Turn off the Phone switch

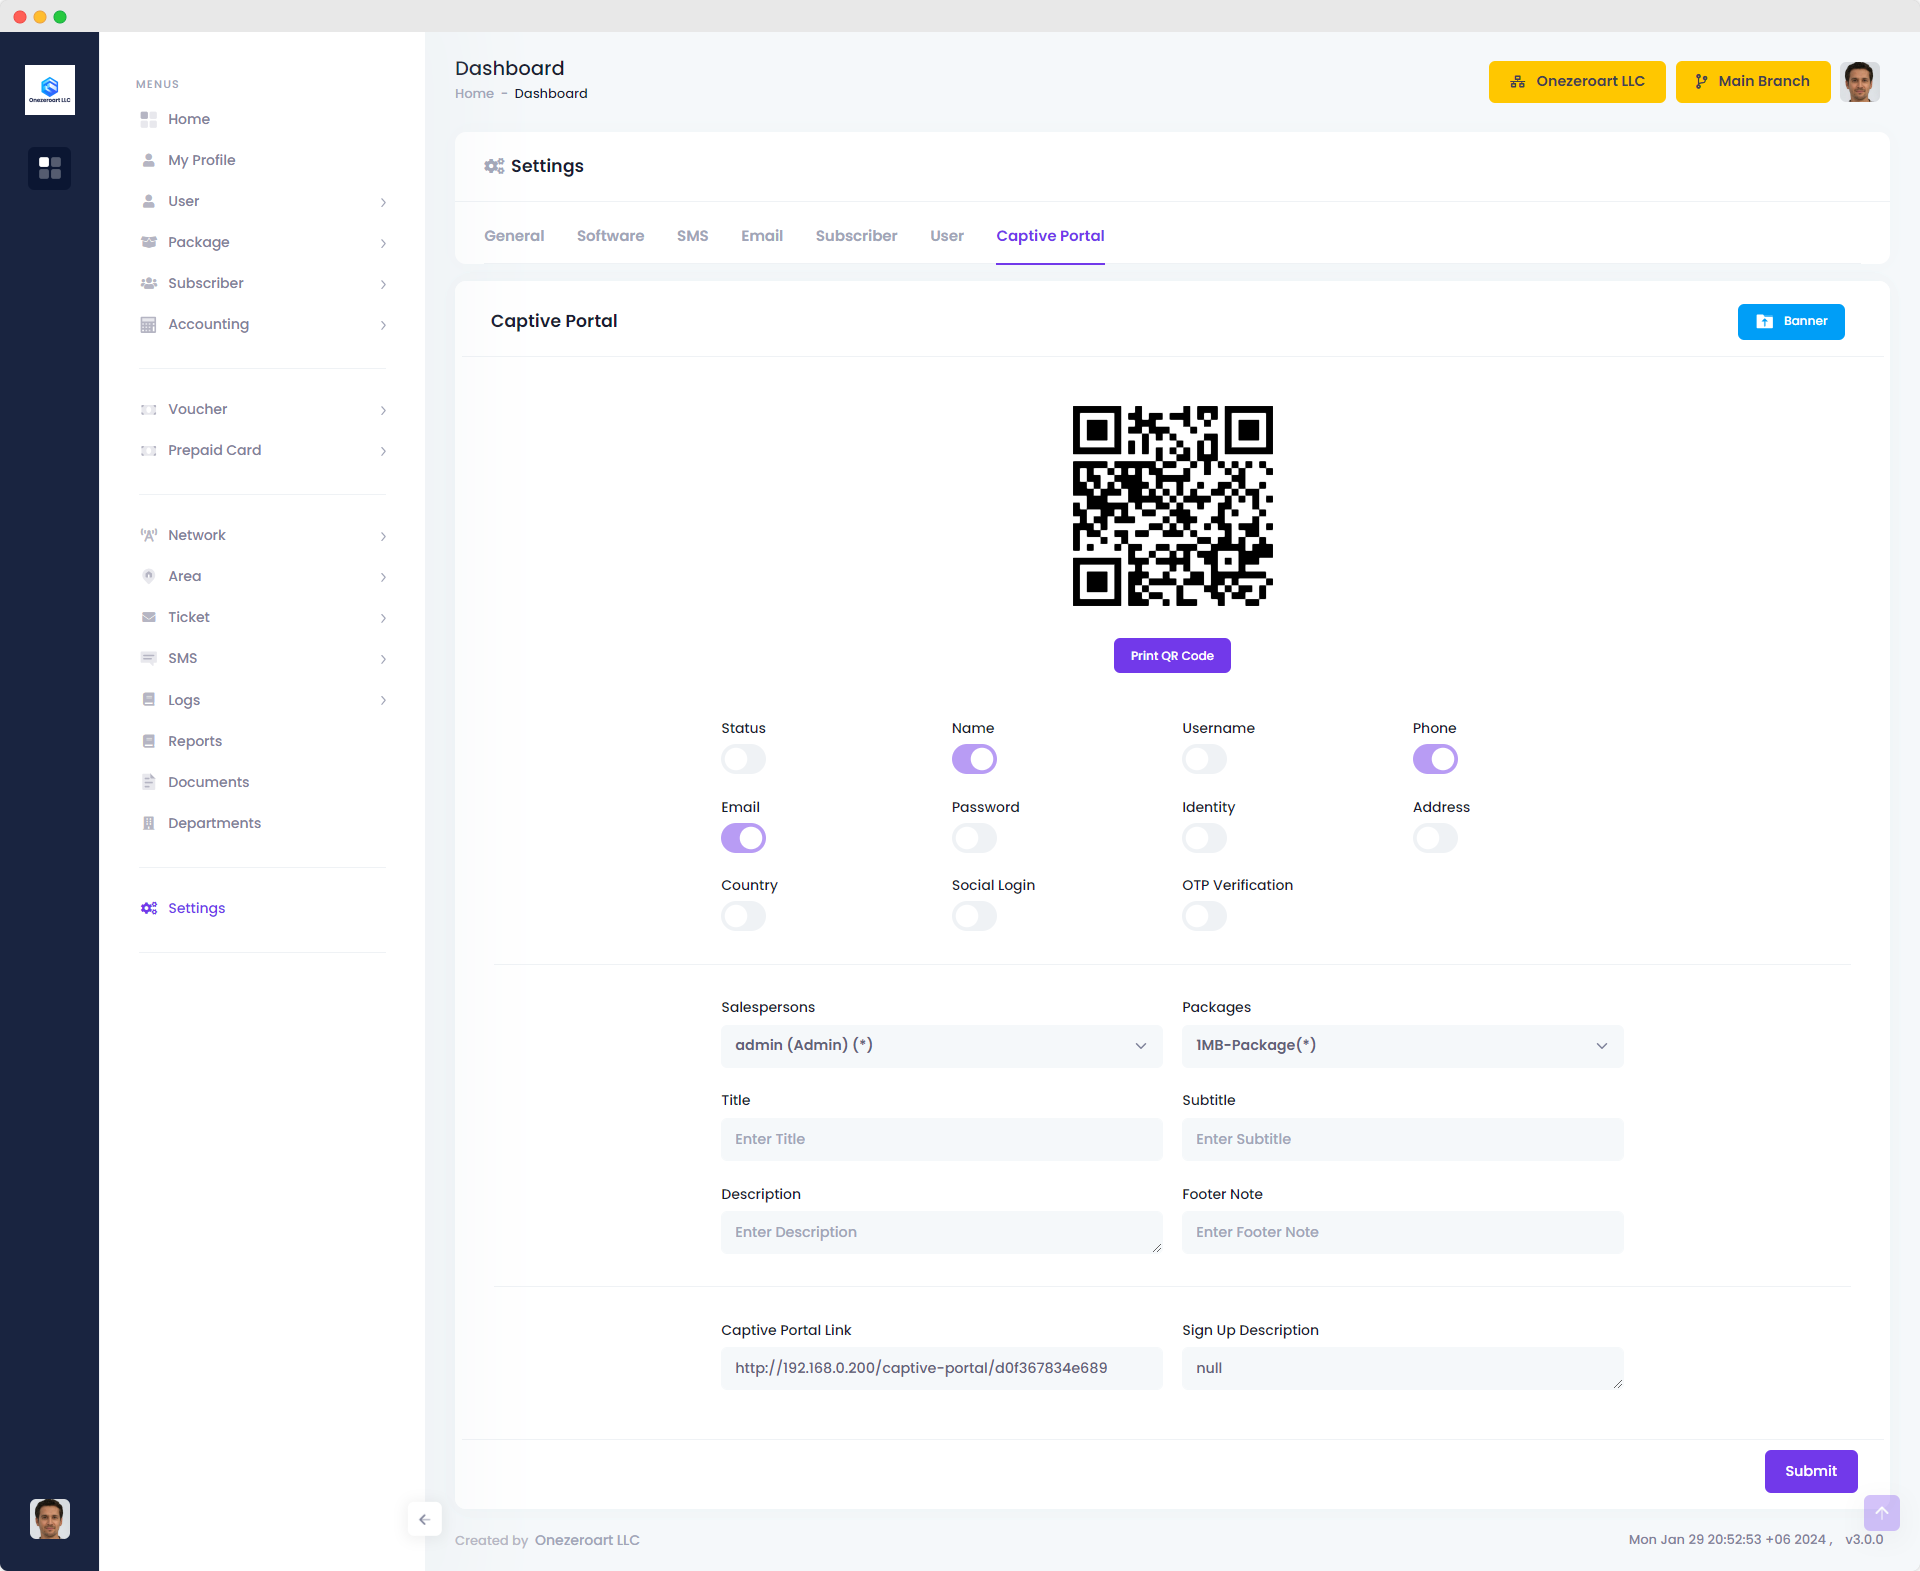[x=1435, y=759]
